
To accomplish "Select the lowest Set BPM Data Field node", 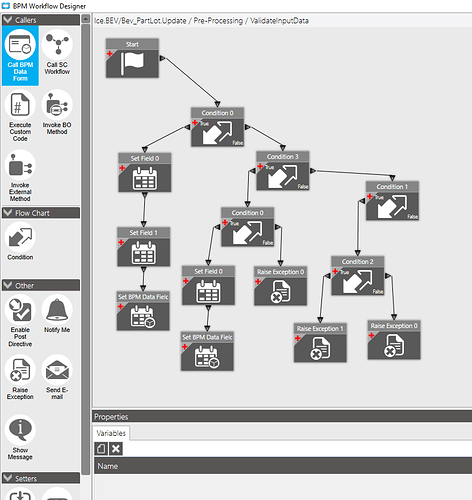I will pos(207,351).
